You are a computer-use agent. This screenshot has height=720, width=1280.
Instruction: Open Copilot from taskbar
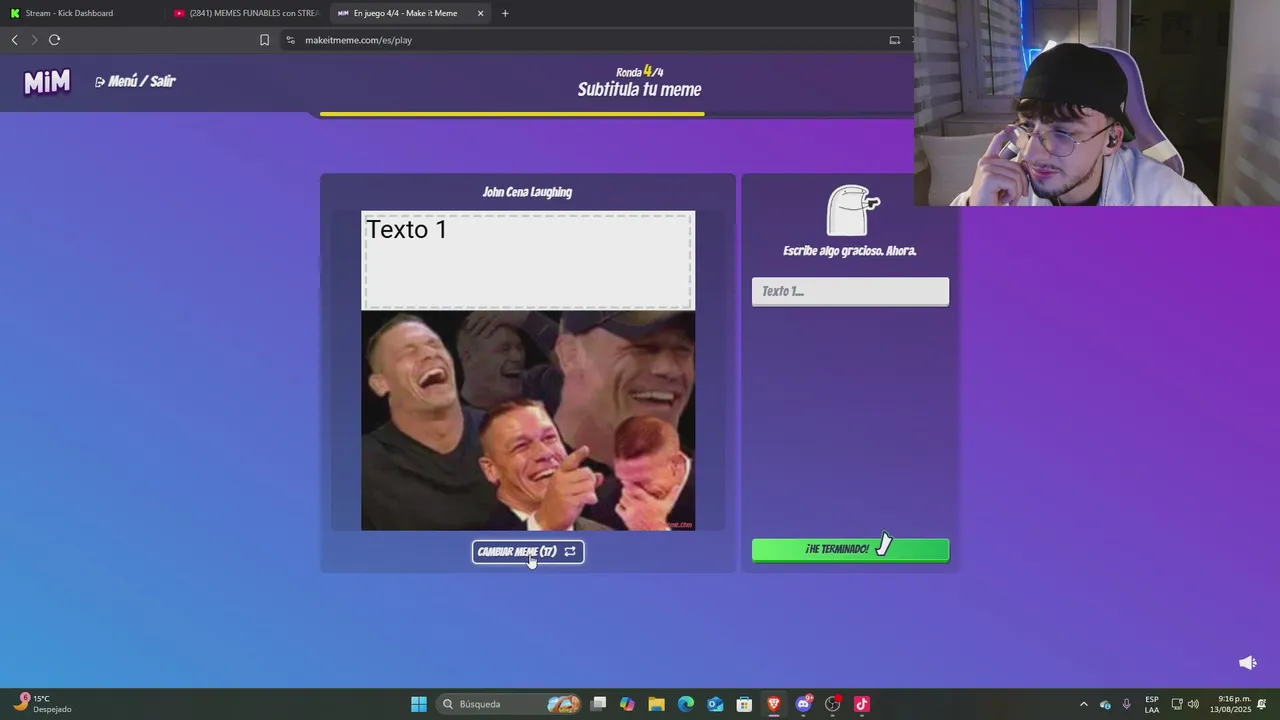627,704
